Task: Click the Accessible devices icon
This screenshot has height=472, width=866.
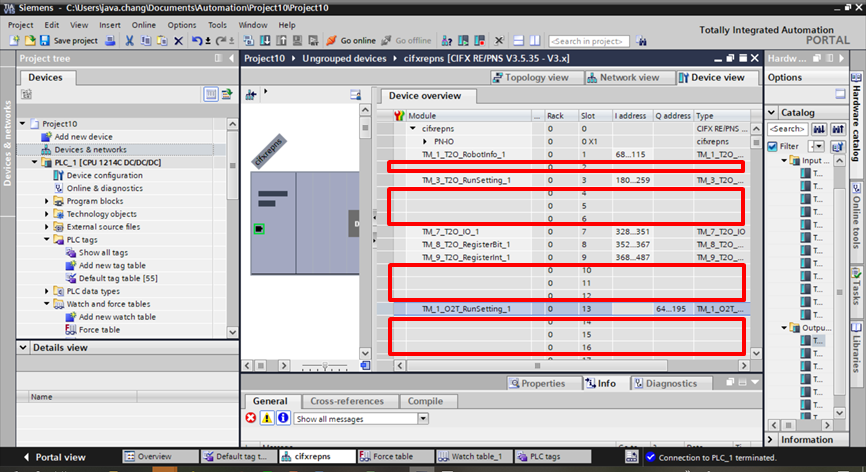Action: click(447, 40)
